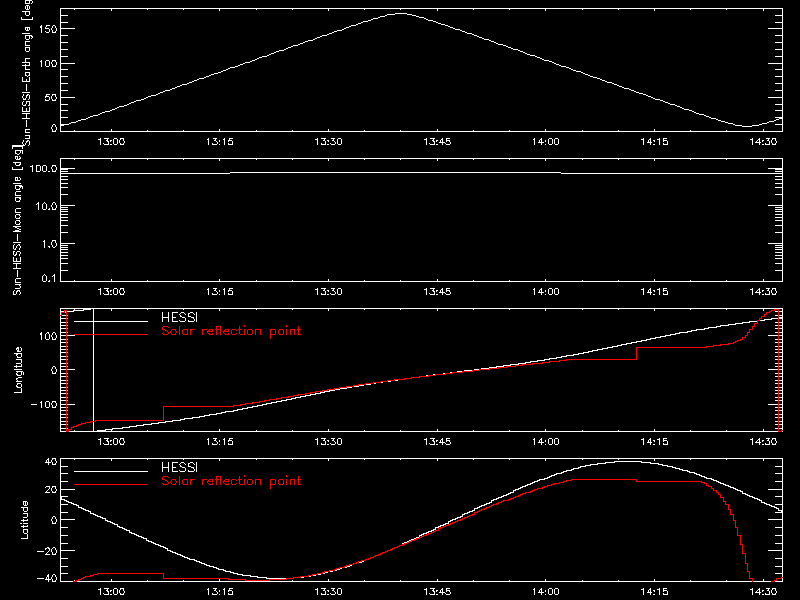Click 14:15 label under Moon angle plot

[x=655, y=291]
